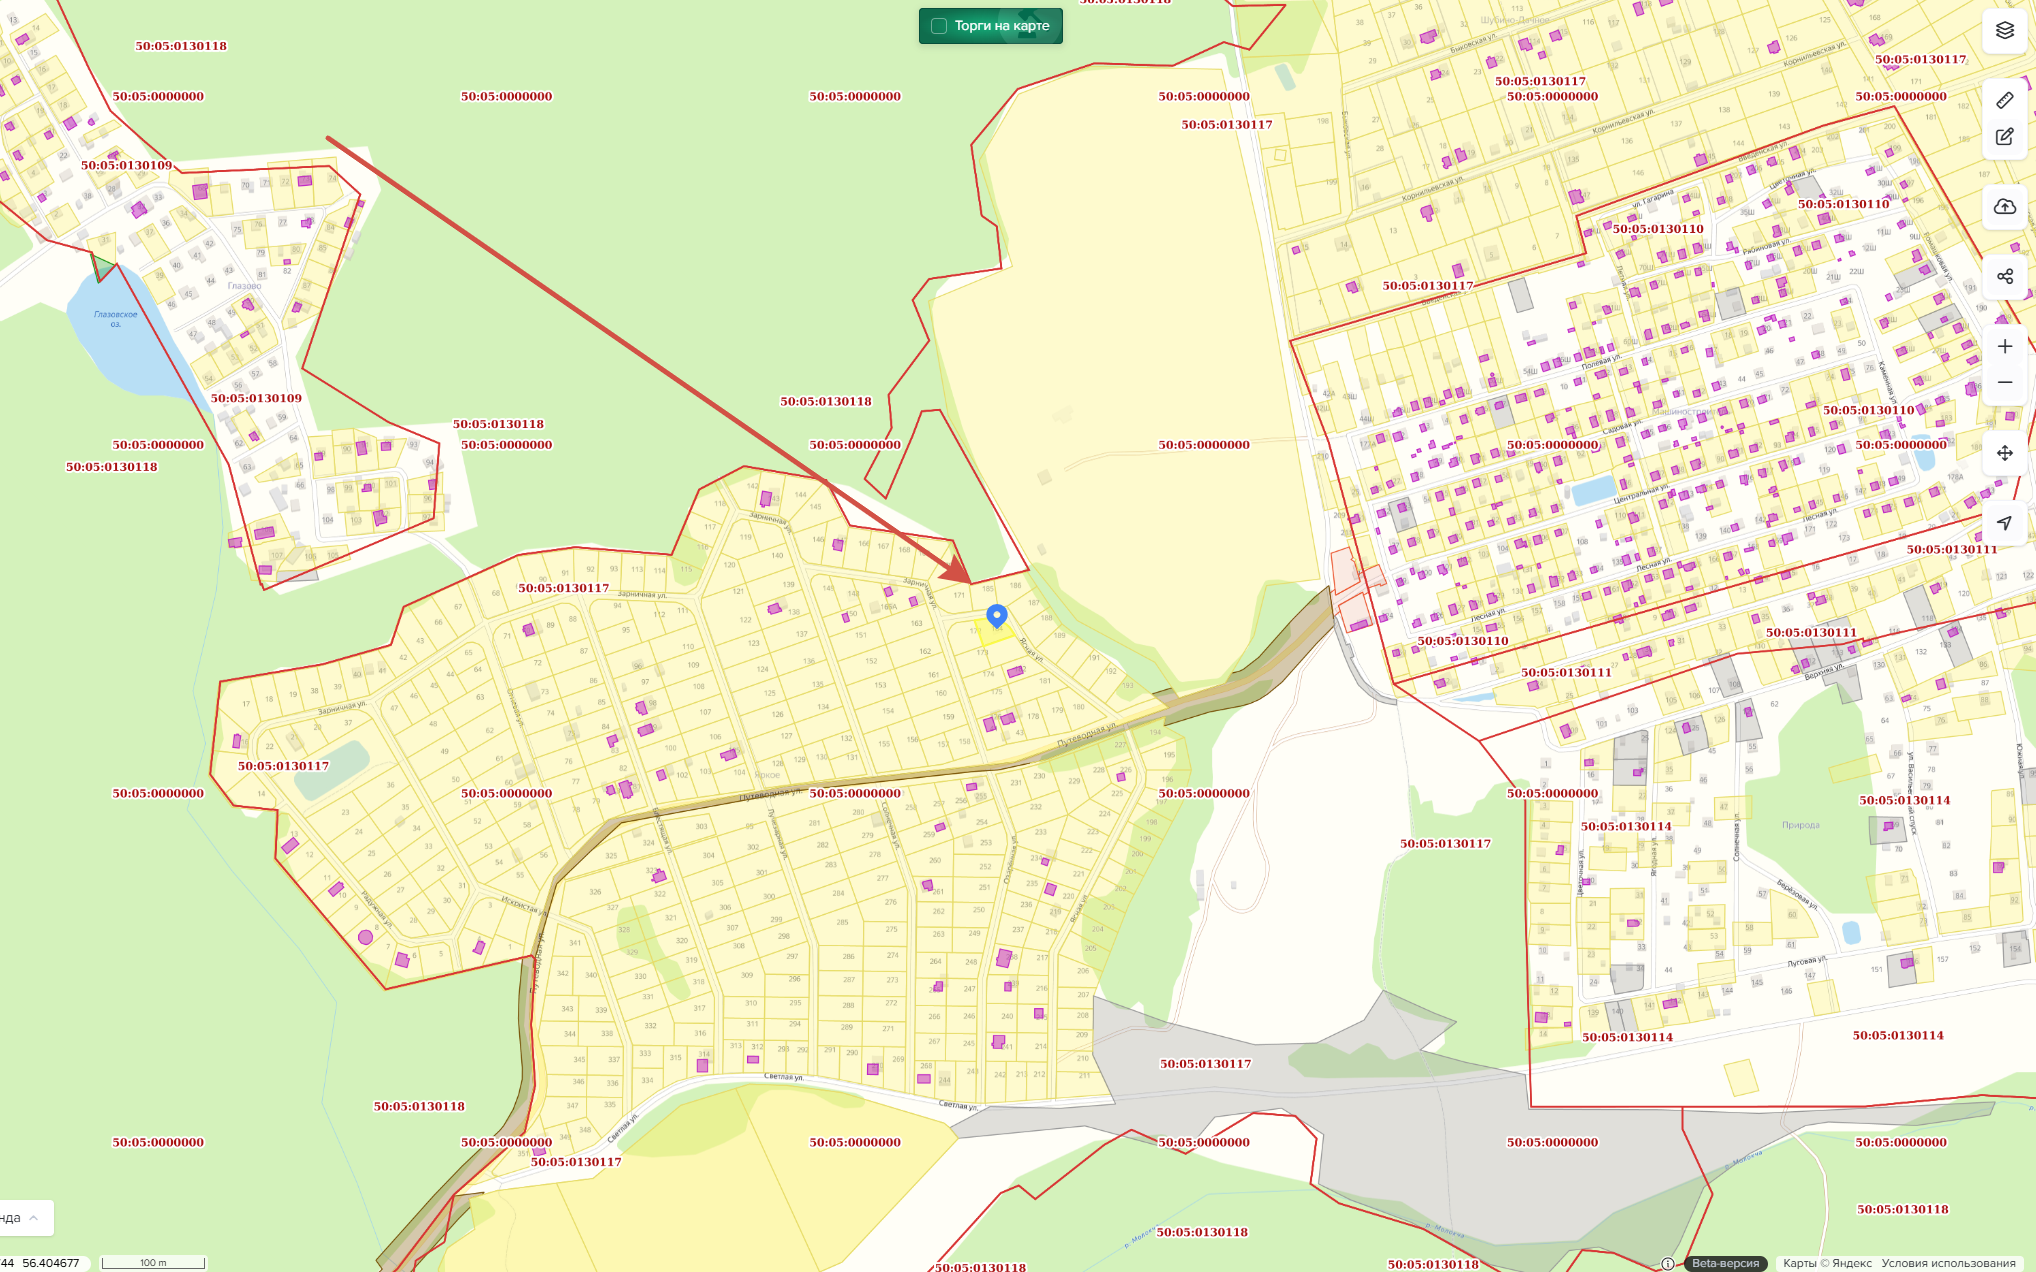
Task: Open 'Карты © Яндекс' attribution link
Action: tap(1827, 1263)
